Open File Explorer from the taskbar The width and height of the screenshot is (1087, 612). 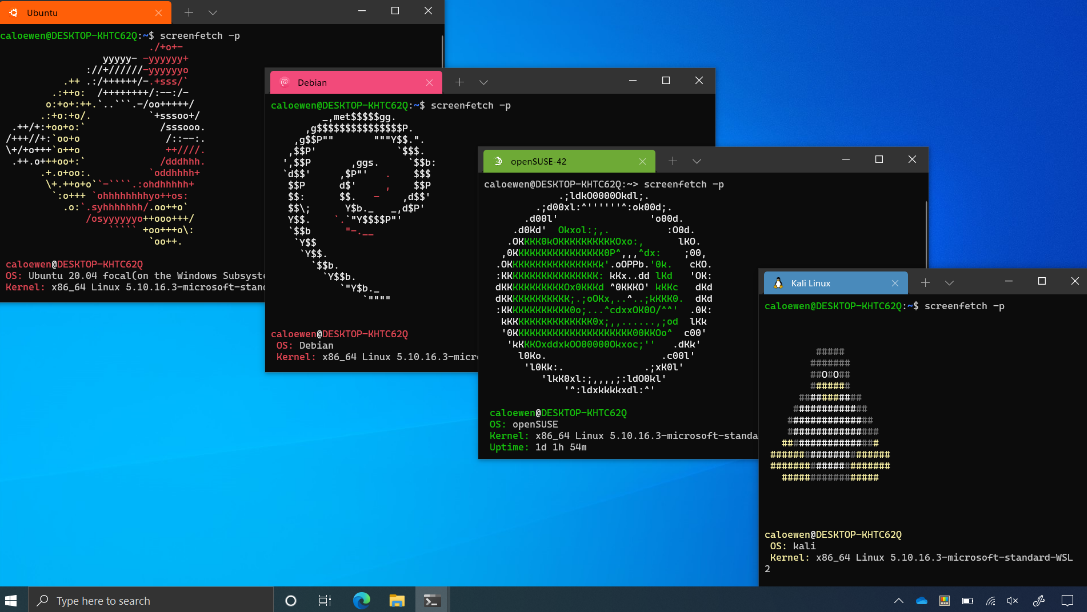397,600
